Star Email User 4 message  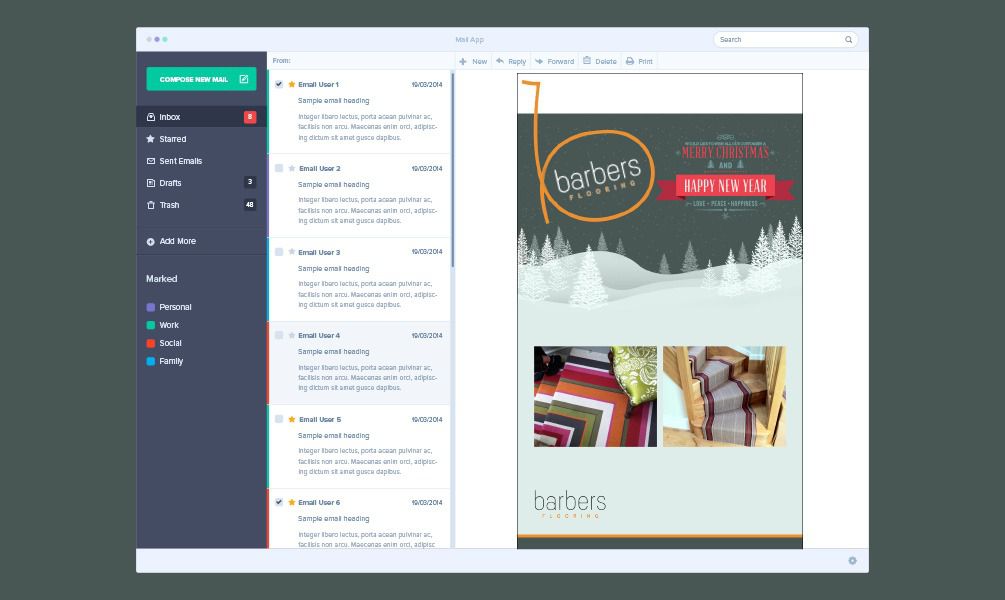click(292, 335)
